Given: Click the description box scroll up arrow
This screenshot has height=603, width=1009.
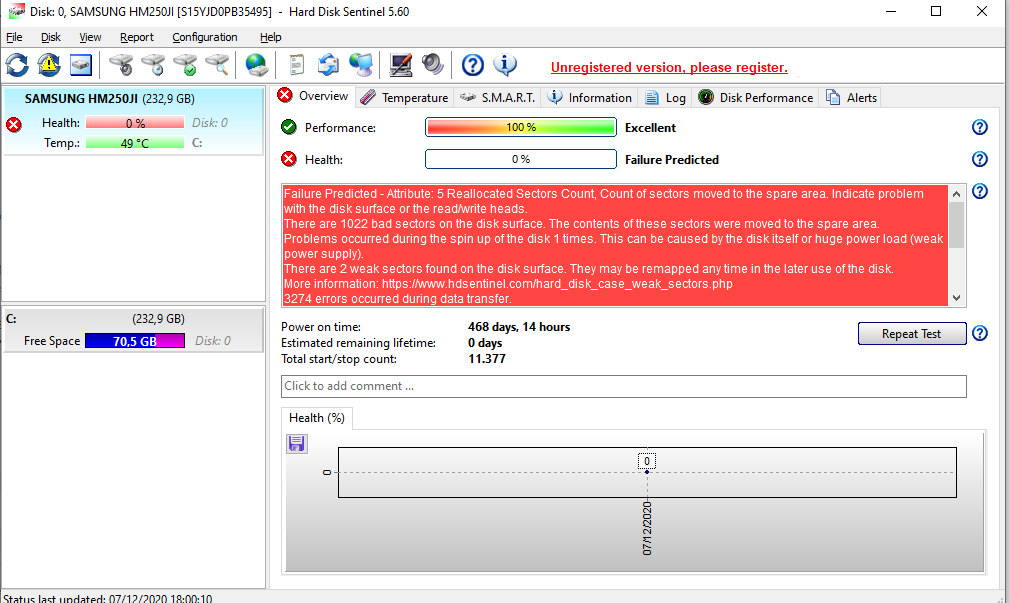Looking at the screenshot, I should (x=956, y=194).
